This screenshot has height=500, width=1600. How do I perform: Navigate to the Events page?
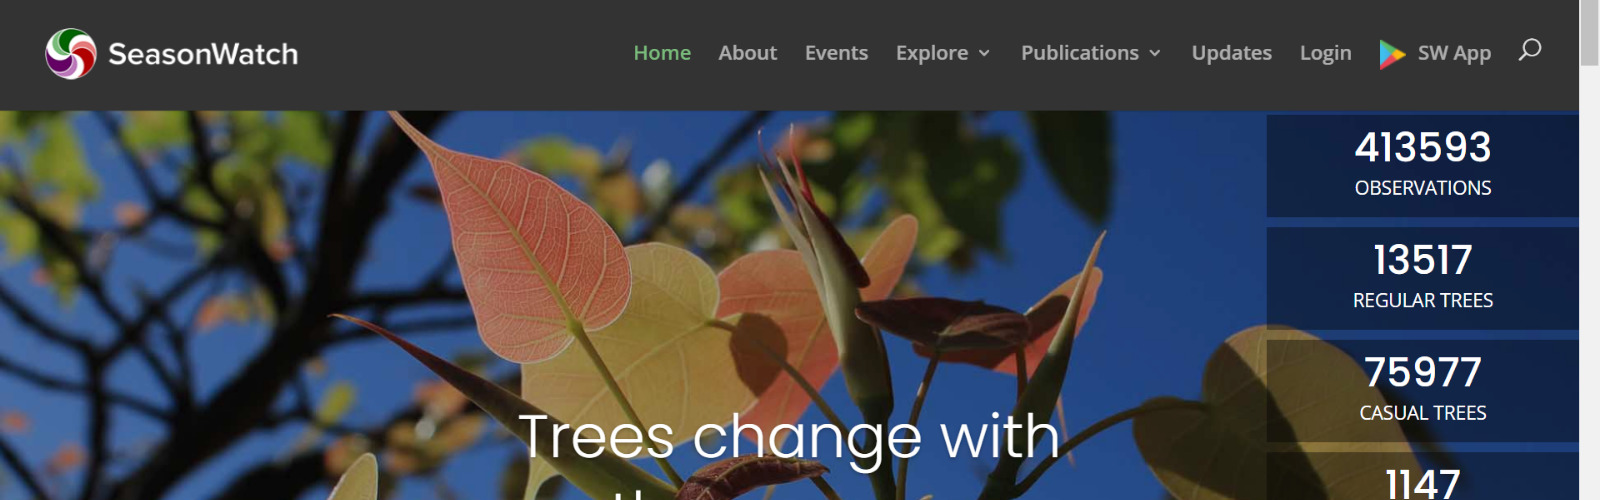836,53
